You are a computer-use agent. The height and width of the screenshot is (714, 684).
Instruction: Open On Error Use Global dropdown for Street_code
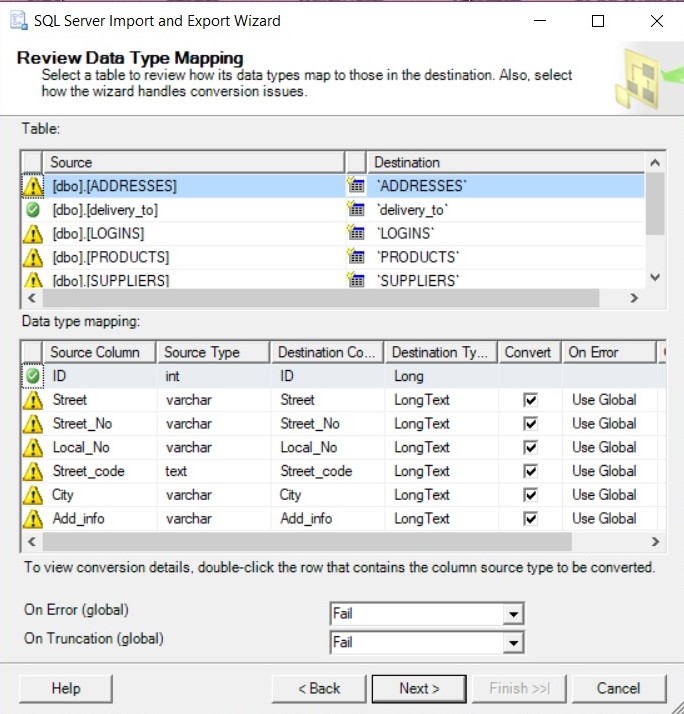(609, 471)
